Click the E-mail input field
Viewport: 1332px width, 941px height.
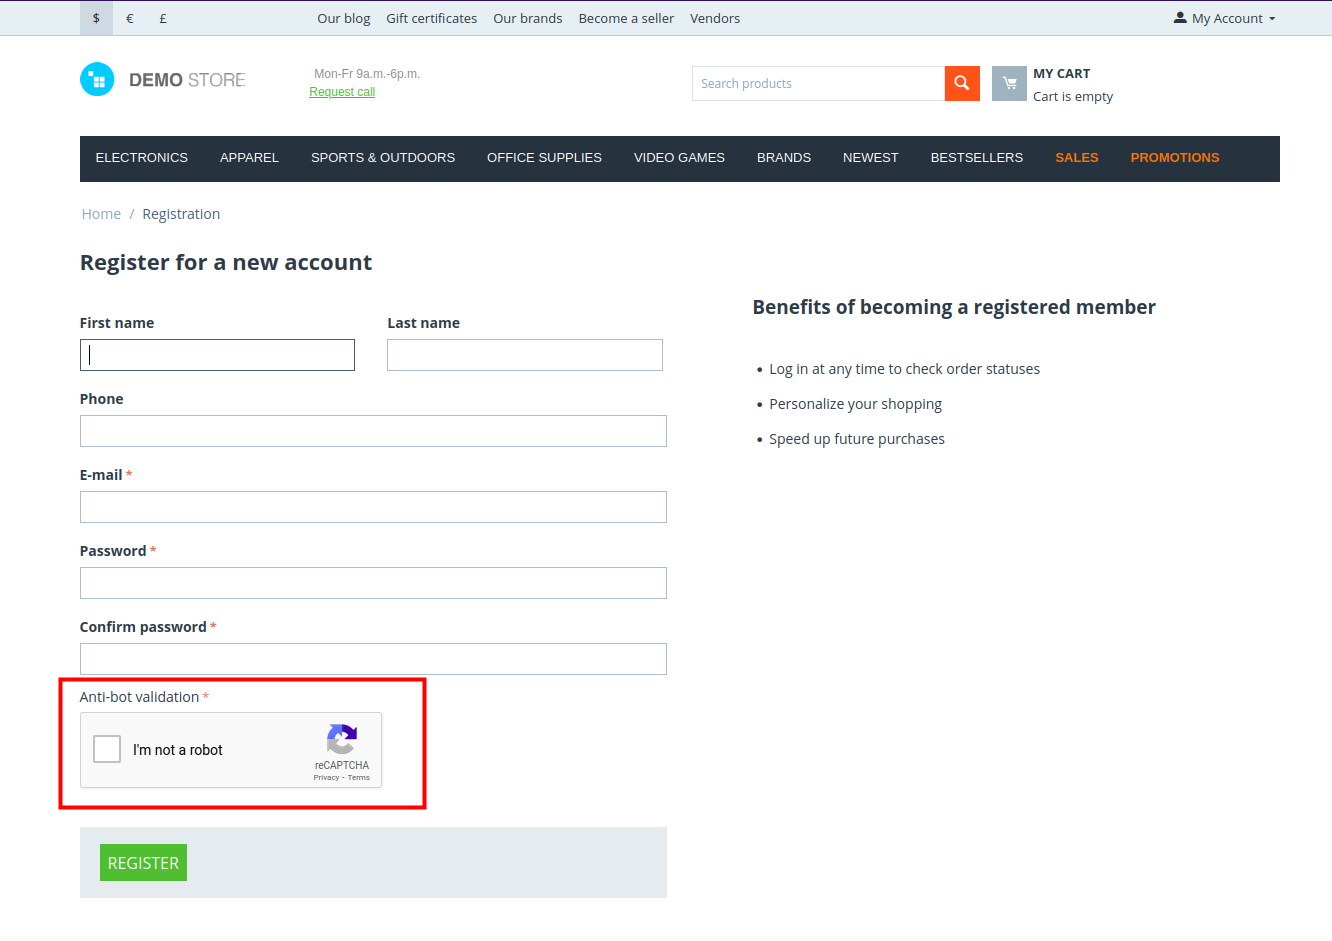coord(373,507)
